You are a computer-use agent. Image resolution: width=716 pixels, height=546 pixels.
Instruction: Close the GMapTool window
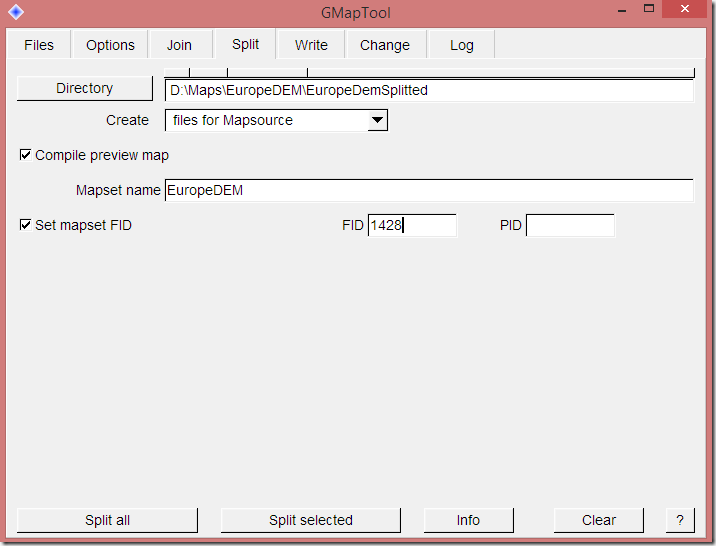tap(684, 9)
